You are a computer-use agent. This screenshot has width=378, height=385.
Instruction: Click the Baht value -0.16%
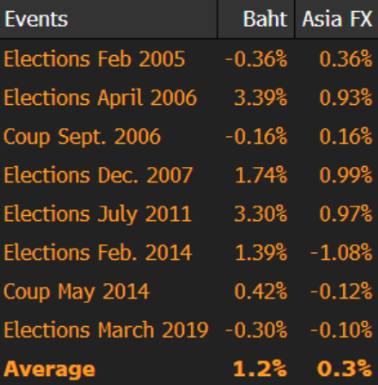coord(256,137)
